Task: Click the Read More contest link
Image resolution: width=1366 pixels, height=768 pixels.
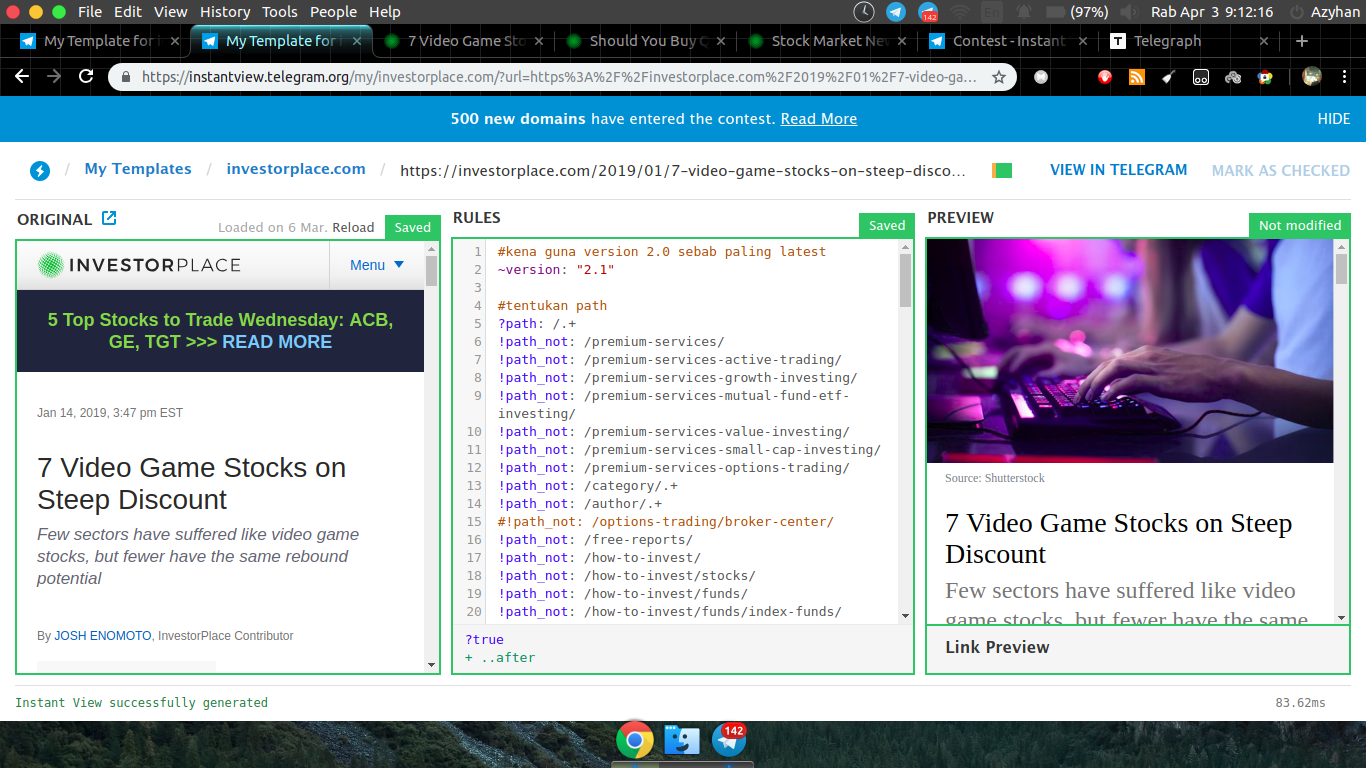Action: tap(819, 119)
